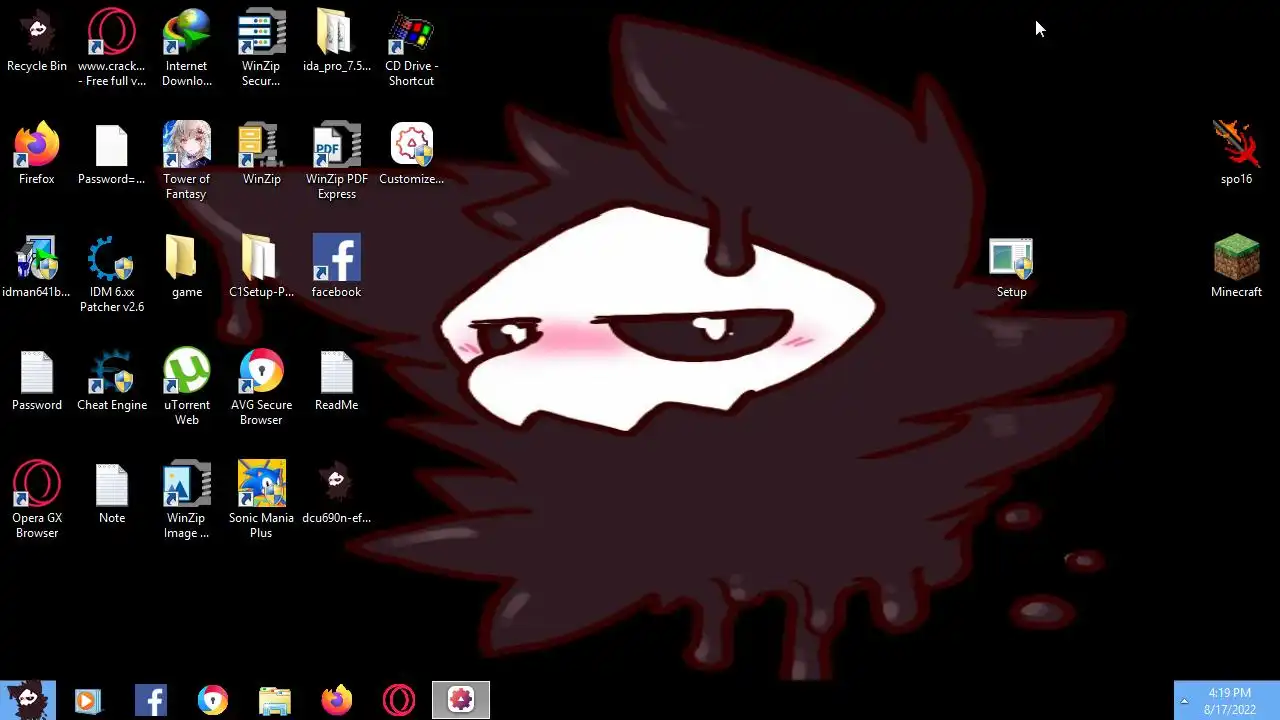
Task: Launch Cheat Engine shortcut
Action: (x=112, y=380)
